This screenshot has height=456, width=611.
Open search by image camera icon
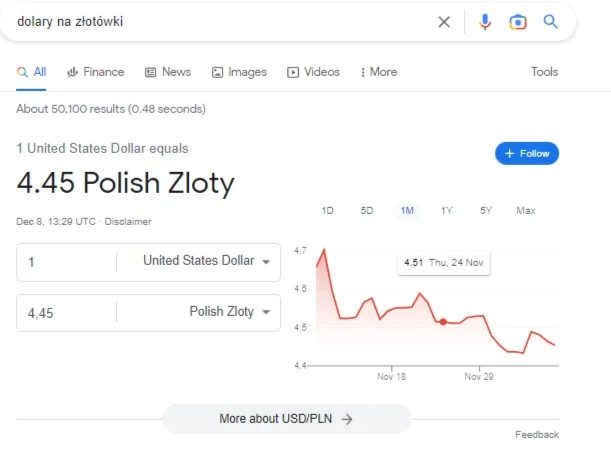pos(518,22)
